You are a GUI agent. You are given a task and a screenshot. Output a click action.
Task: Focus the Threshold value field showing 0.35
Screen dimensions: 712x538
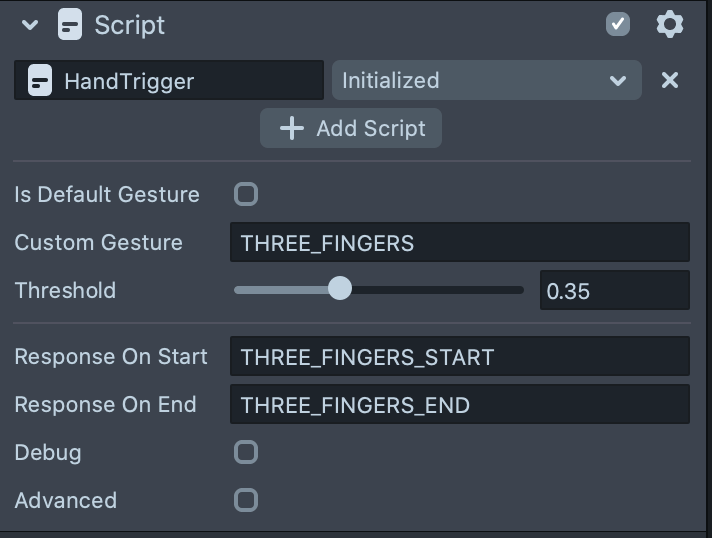coord(614,291)
